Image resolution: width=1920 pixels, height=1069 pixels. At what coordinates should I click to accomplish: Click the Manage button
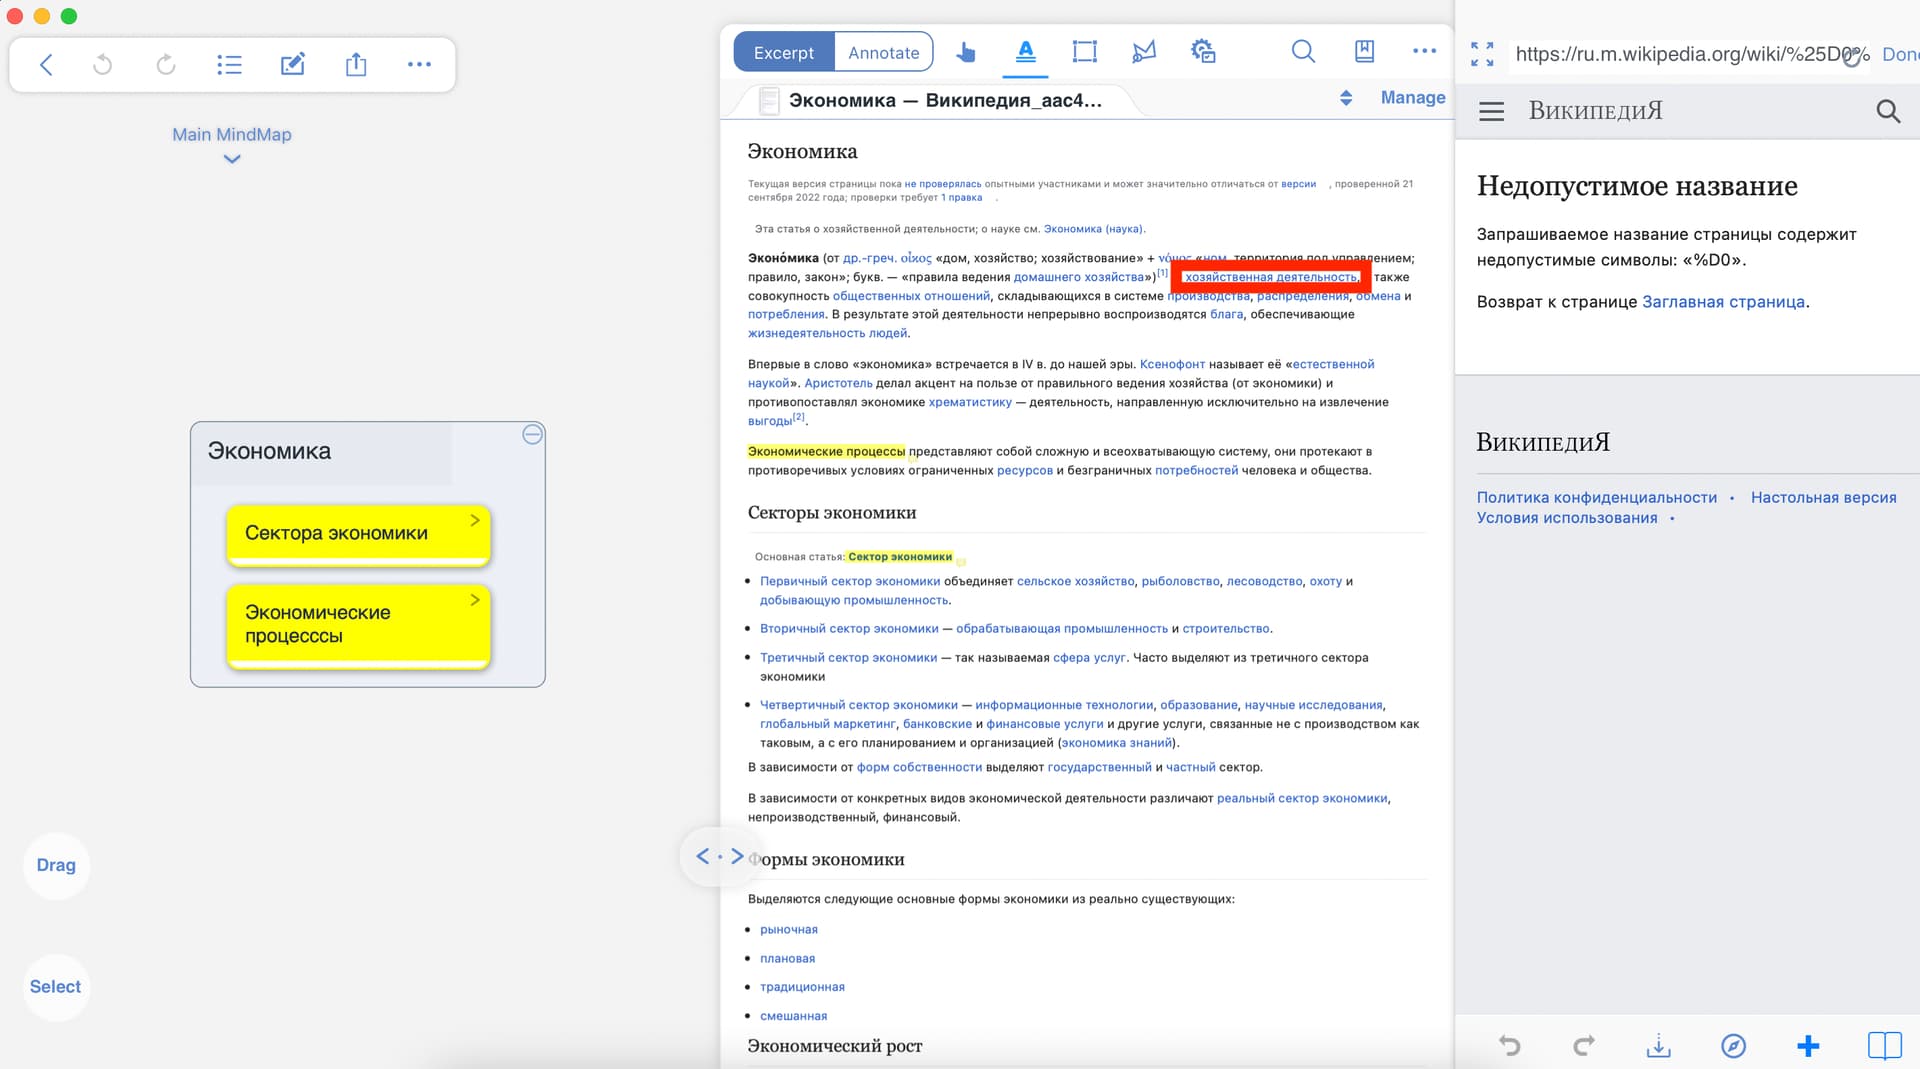1412,98
